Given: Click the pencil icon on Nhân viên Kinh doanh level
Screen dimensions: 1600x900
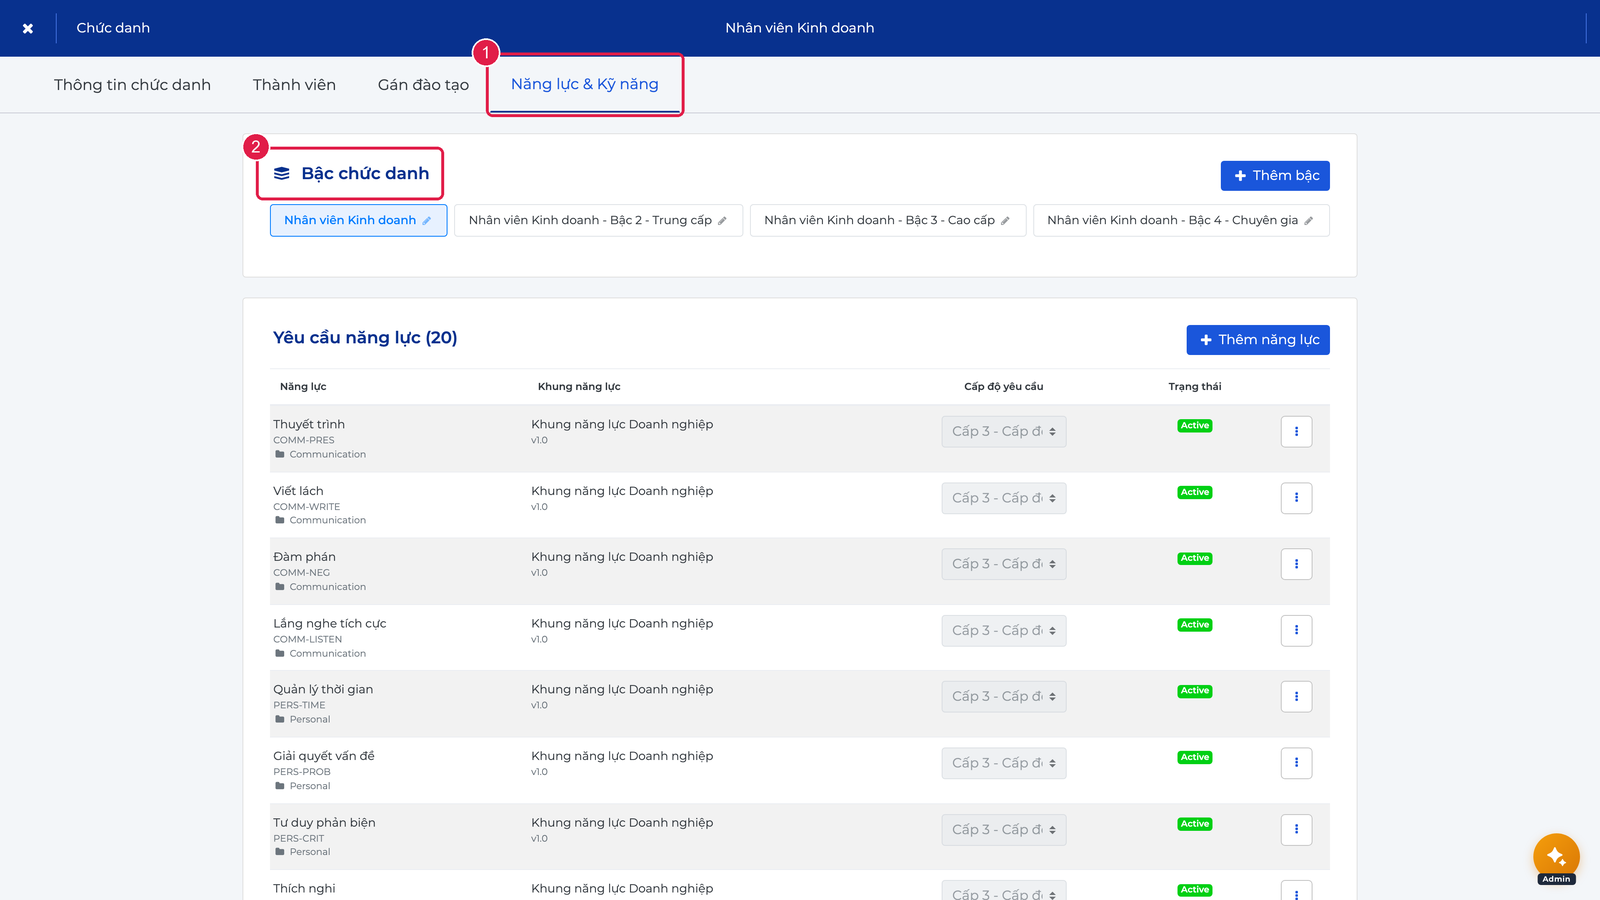Looking at the screenshot, I should [x=427, y=221].
